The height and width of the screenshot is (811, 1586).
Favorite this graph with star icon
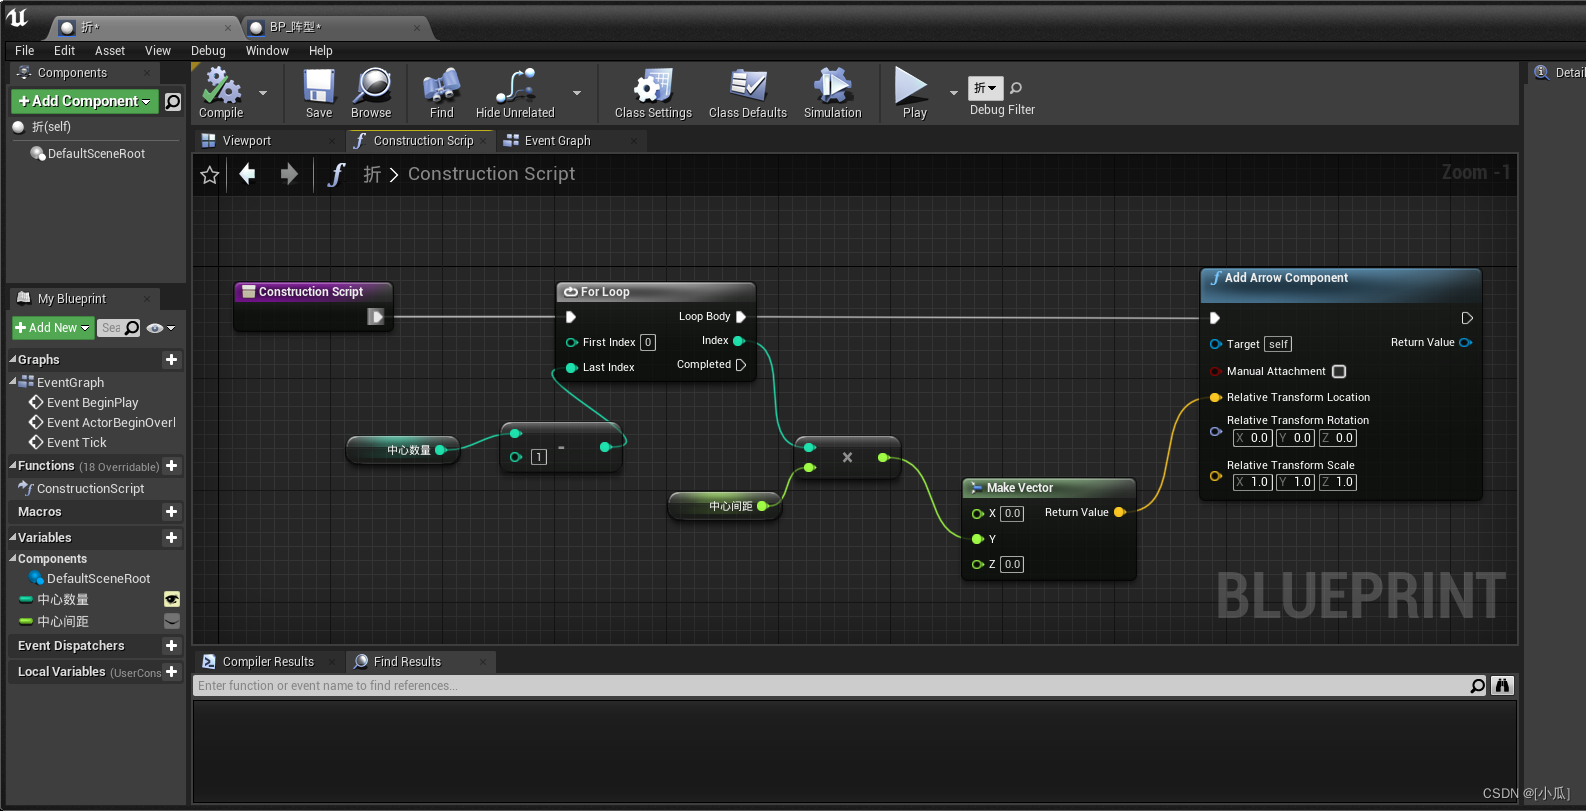210,175
